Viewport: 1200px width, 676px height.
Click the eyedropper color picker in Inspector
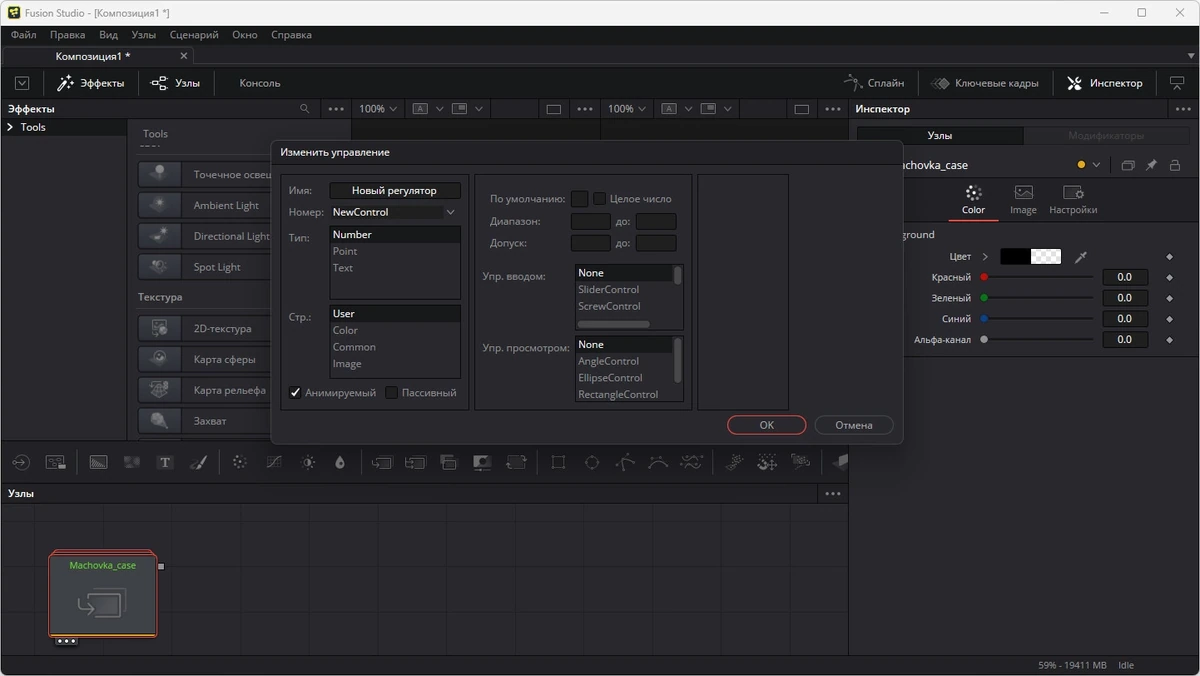(x=1080, y=257)
